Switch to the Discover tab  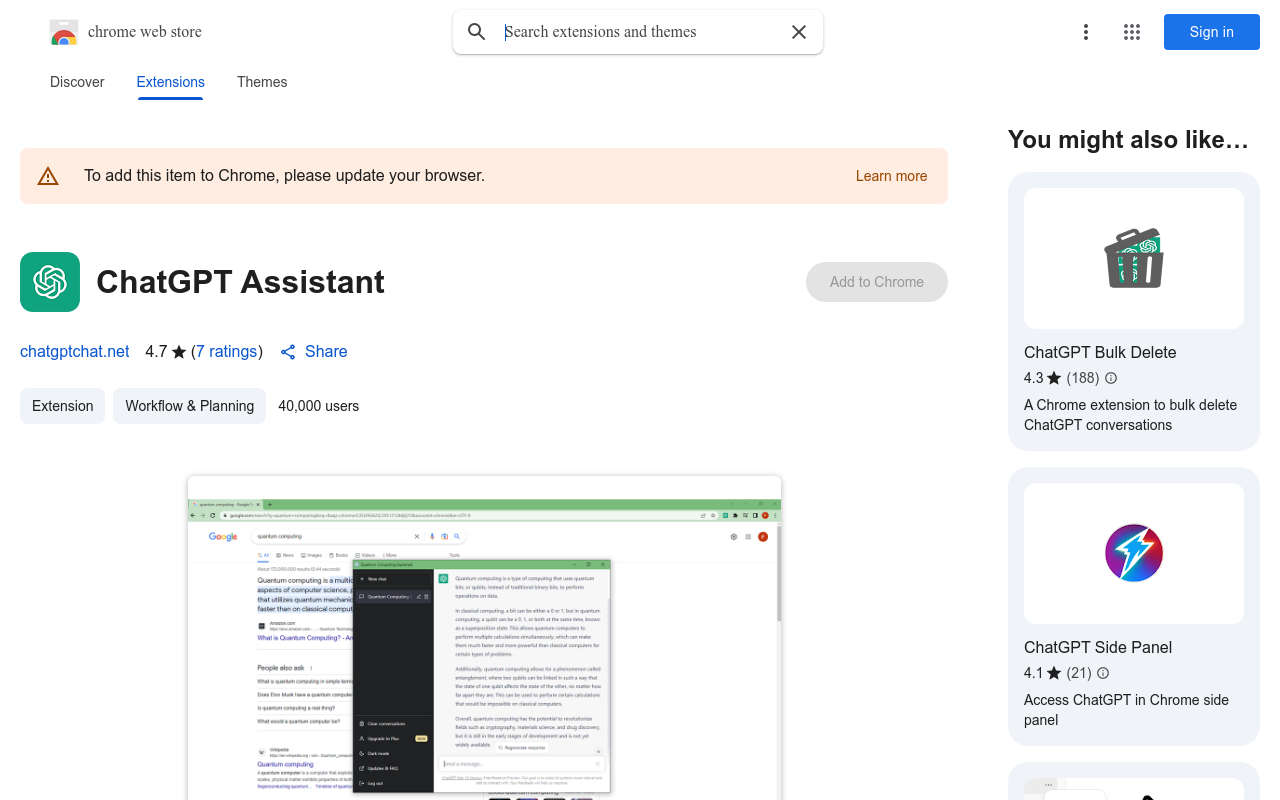[77, 82]
